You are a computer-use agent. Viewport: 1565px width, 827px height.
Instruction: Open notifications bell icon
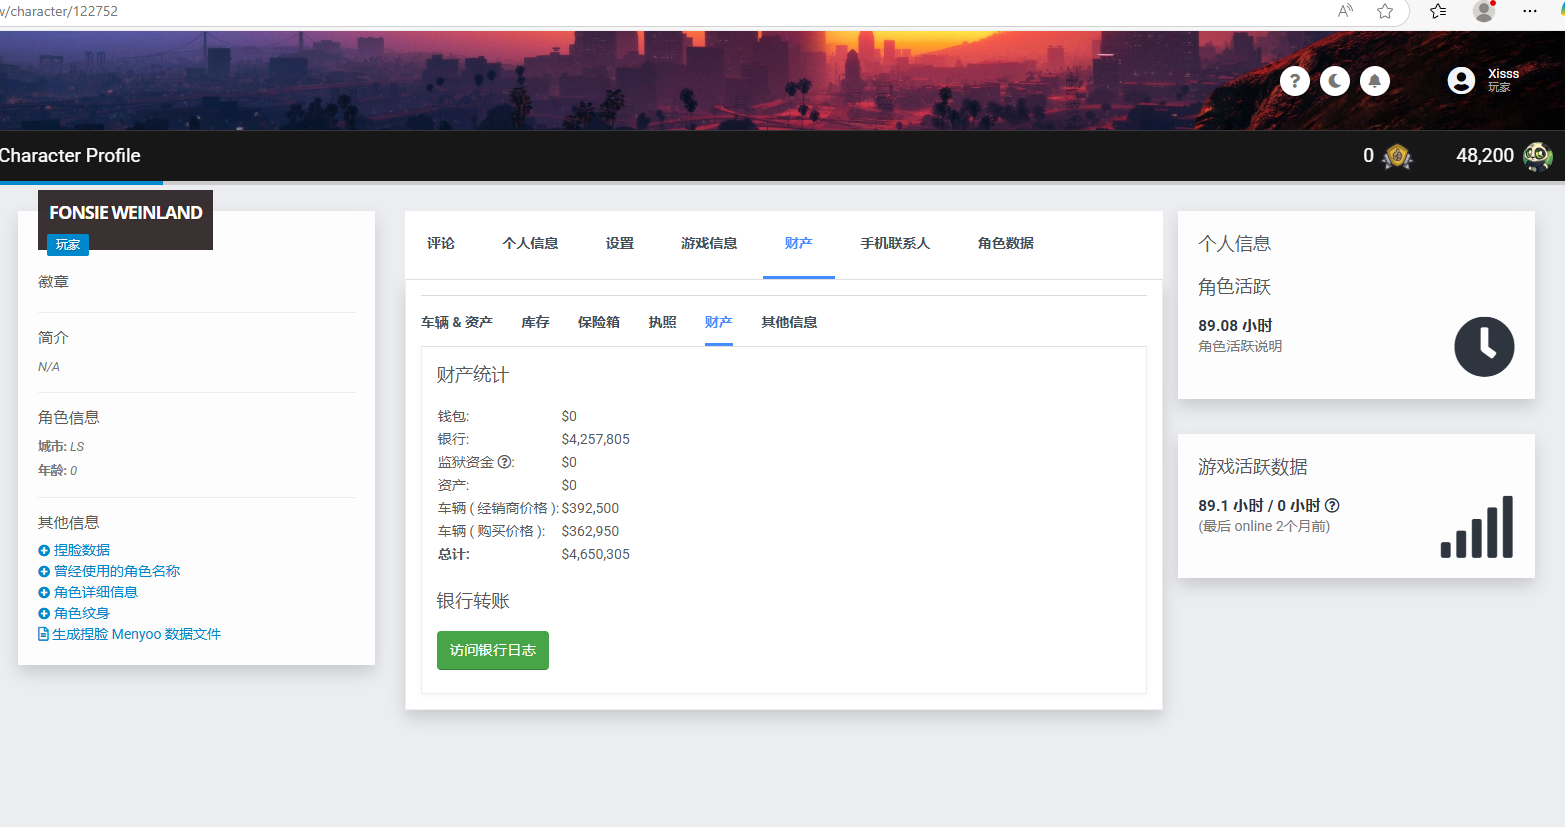[x=1374, y=81]
